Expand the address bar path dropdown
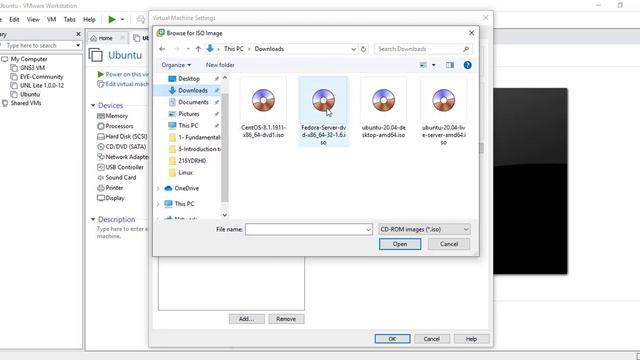The image size is (640, 360). tap(353, 49)
